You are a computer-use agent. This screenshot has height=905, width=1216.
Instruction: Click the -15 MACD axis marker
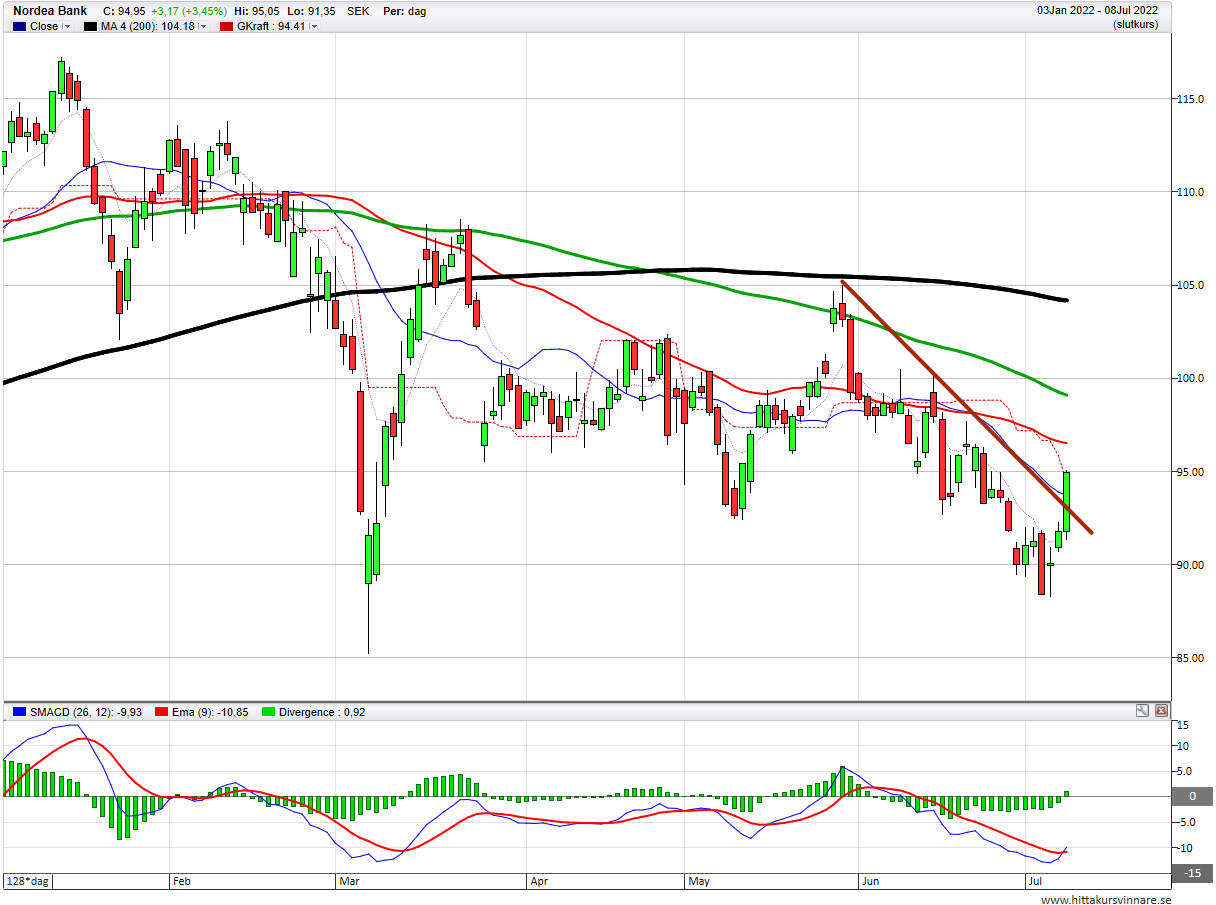pyautogui.click(x=1192, y=873)
